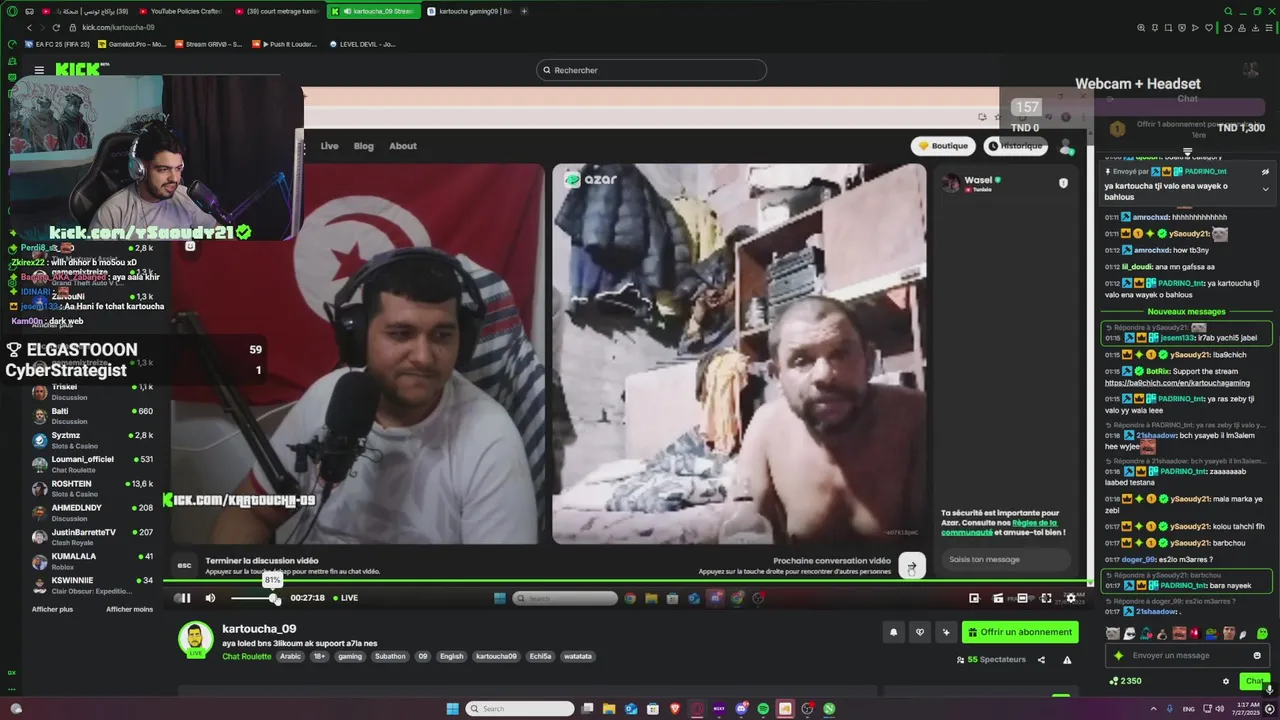Toggle theater mode in the player

[1022, 598]
